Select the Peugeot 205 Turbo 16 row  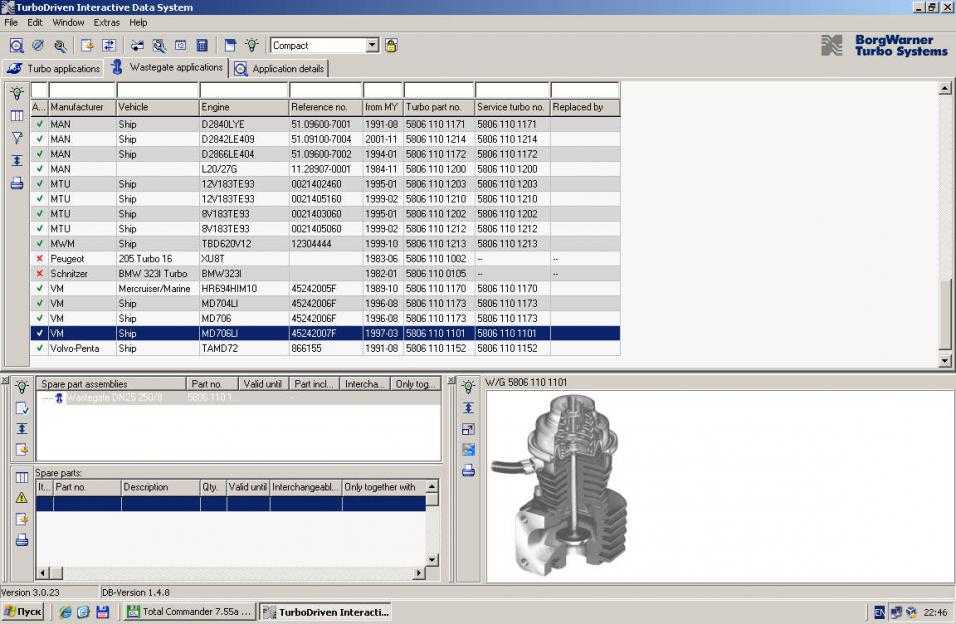326,259
